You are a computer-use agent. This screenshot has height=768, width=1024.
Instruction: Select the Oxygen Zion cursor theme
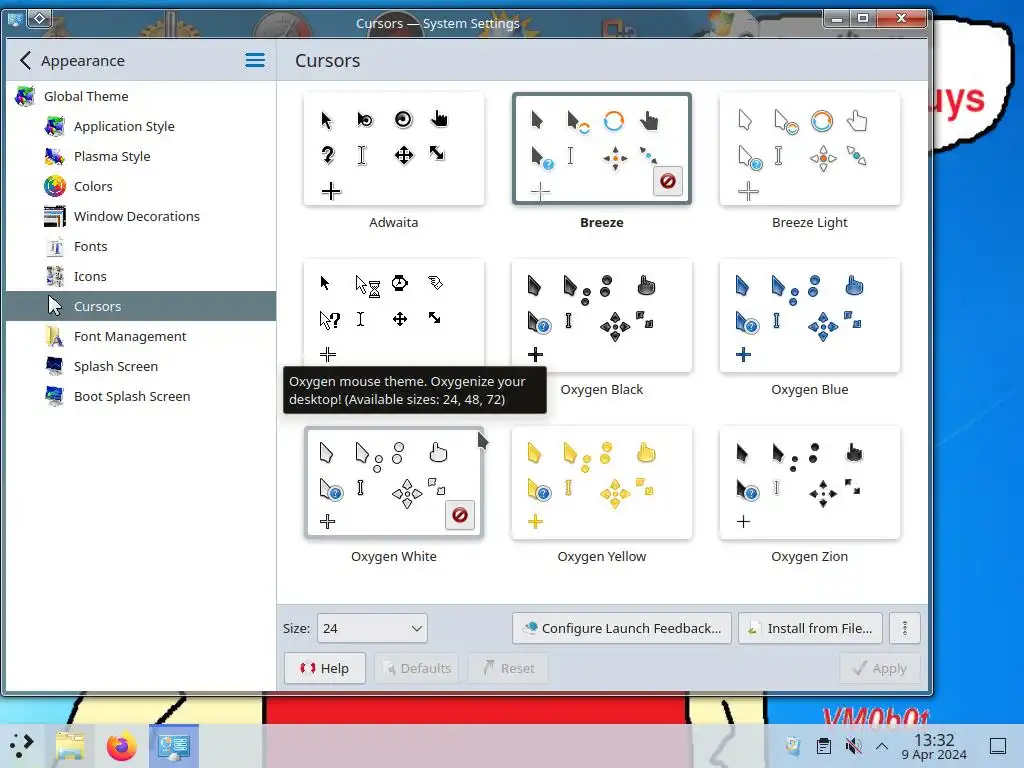pyautogui.click(x=810, y=482)
